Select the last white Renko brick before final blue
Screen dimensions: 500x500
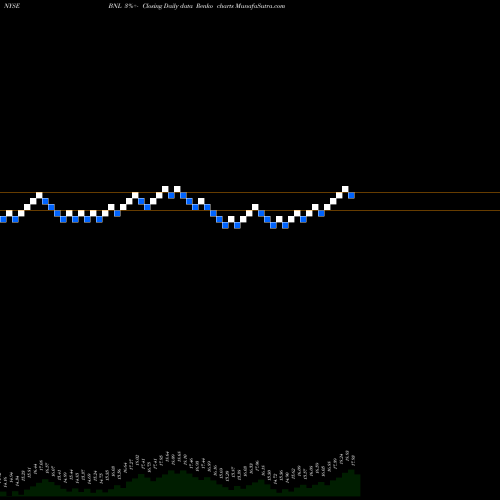pos(345,189)
